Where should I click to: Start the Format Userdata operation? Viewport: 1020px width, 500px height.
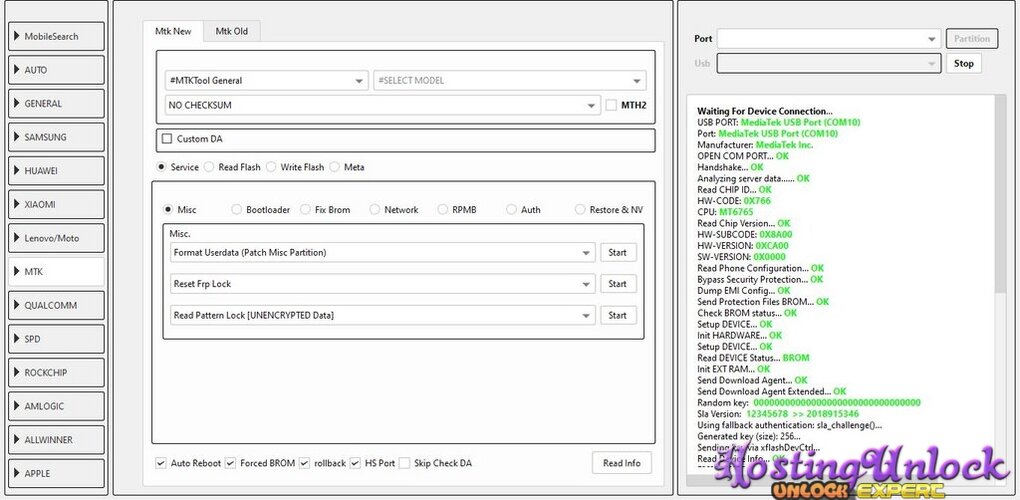[618, 253]
